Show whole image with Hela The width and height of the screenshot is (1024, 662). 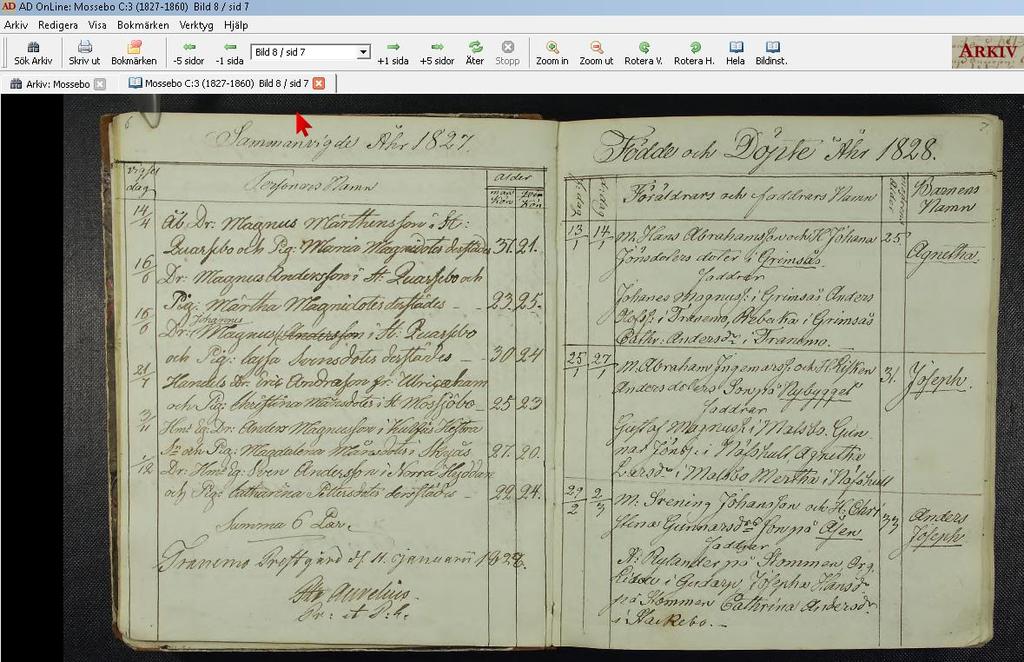(x=735, y=53)
